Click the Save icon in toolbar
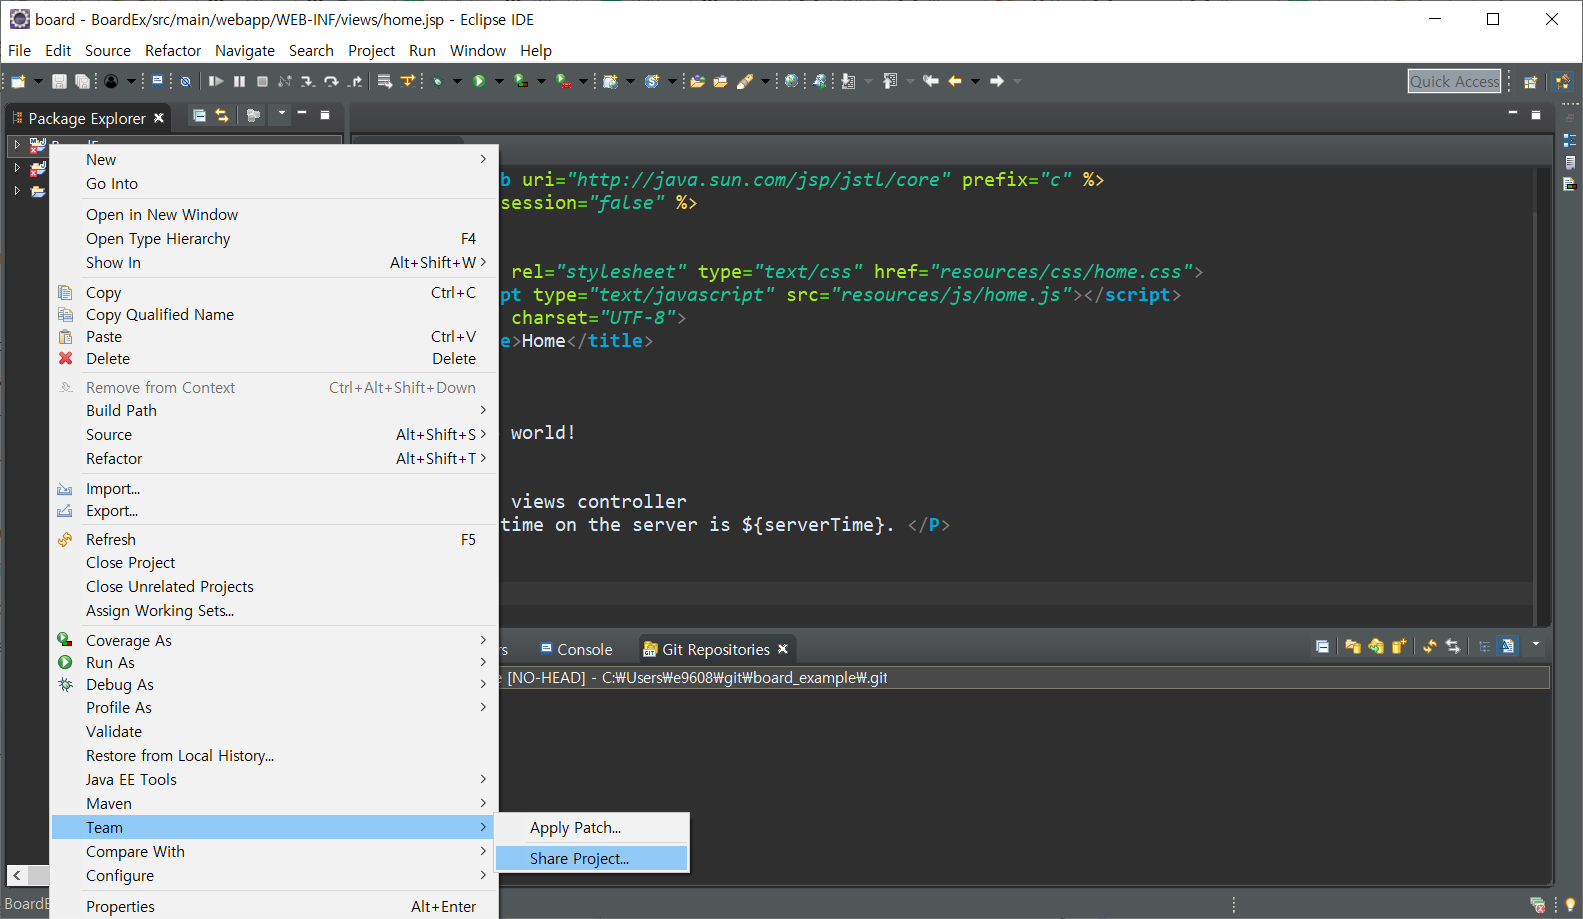 [59, 81]
